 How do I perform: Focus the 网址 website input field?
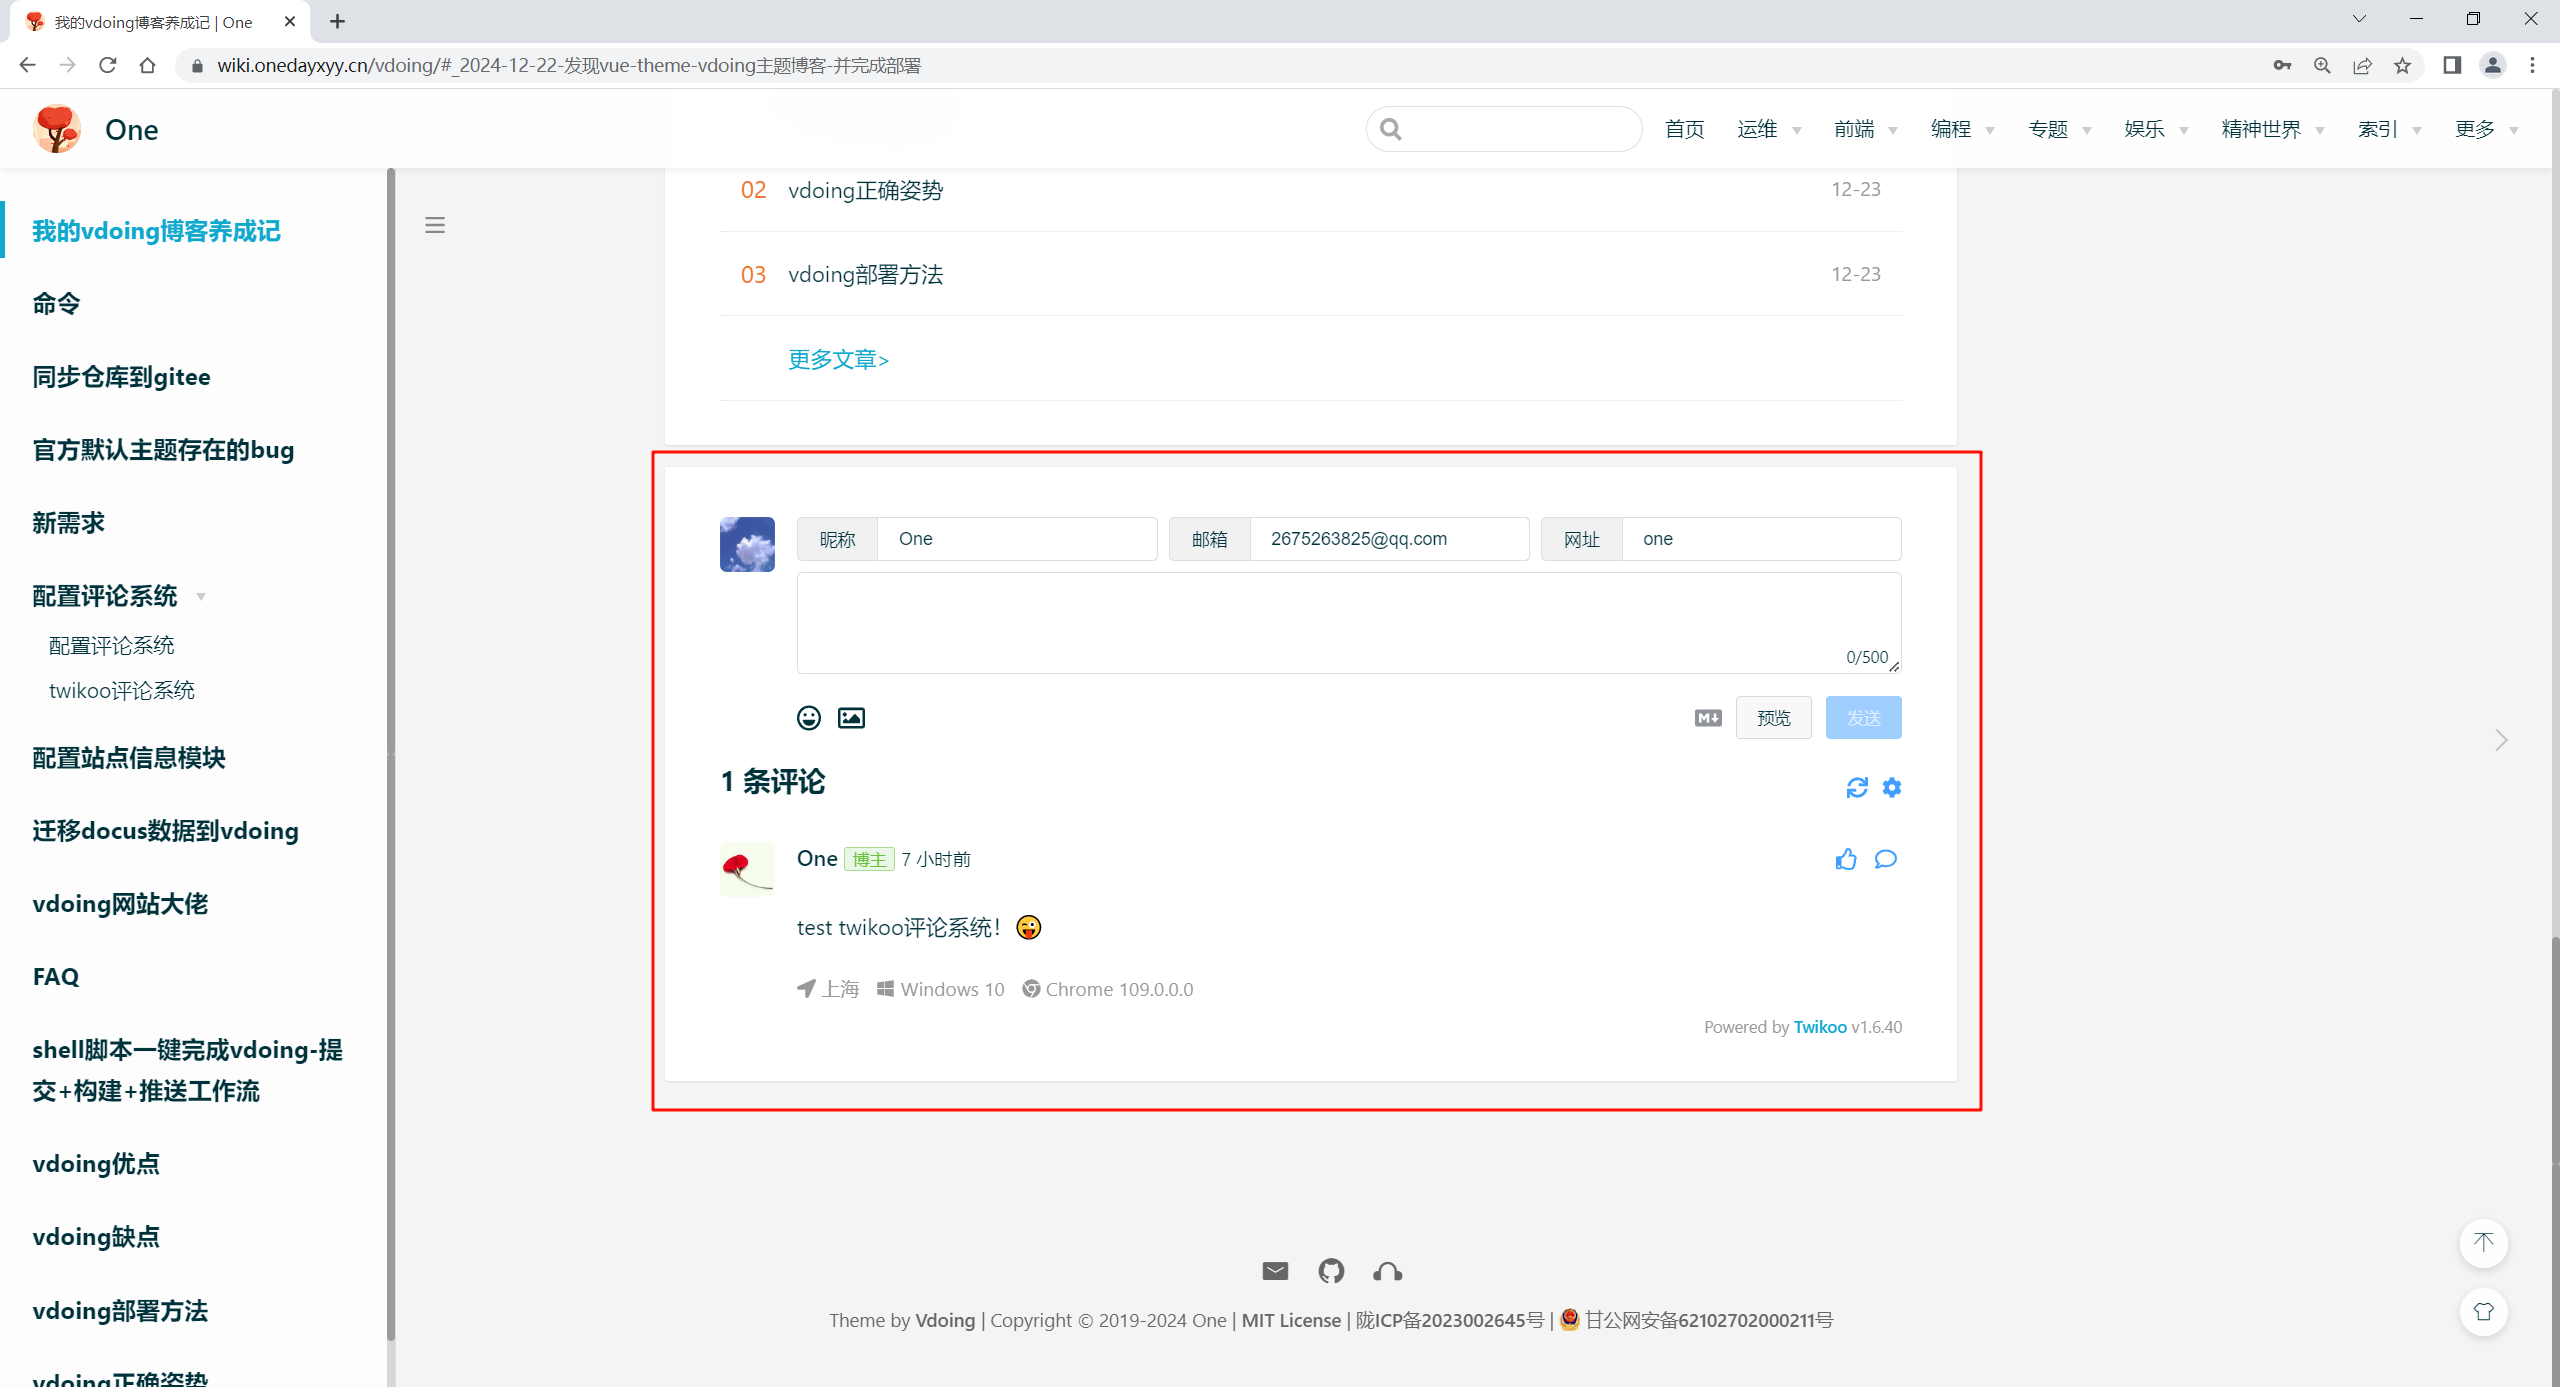pos(1761,539)
